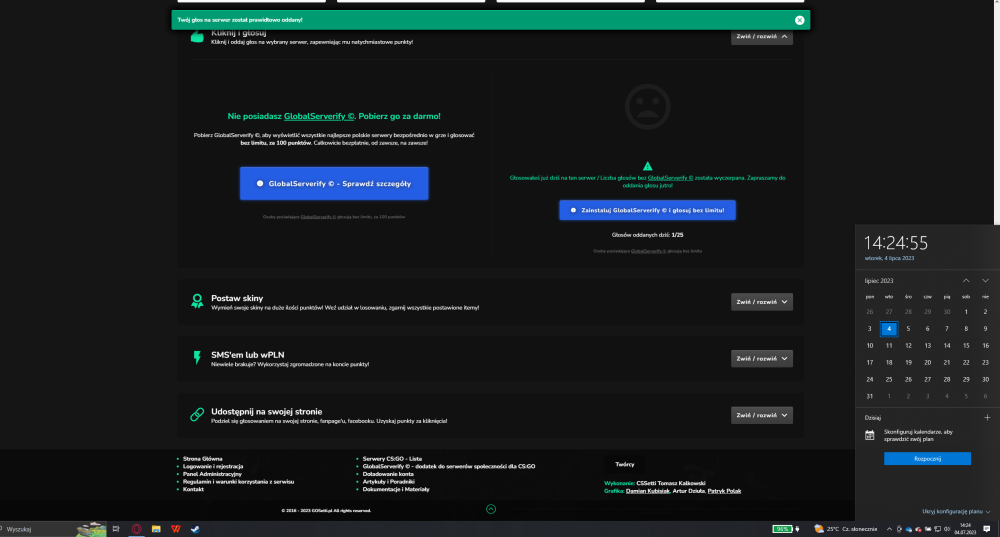Select July 15 in the calendar
Viewport: 1000px width, 537px height.
966,346
